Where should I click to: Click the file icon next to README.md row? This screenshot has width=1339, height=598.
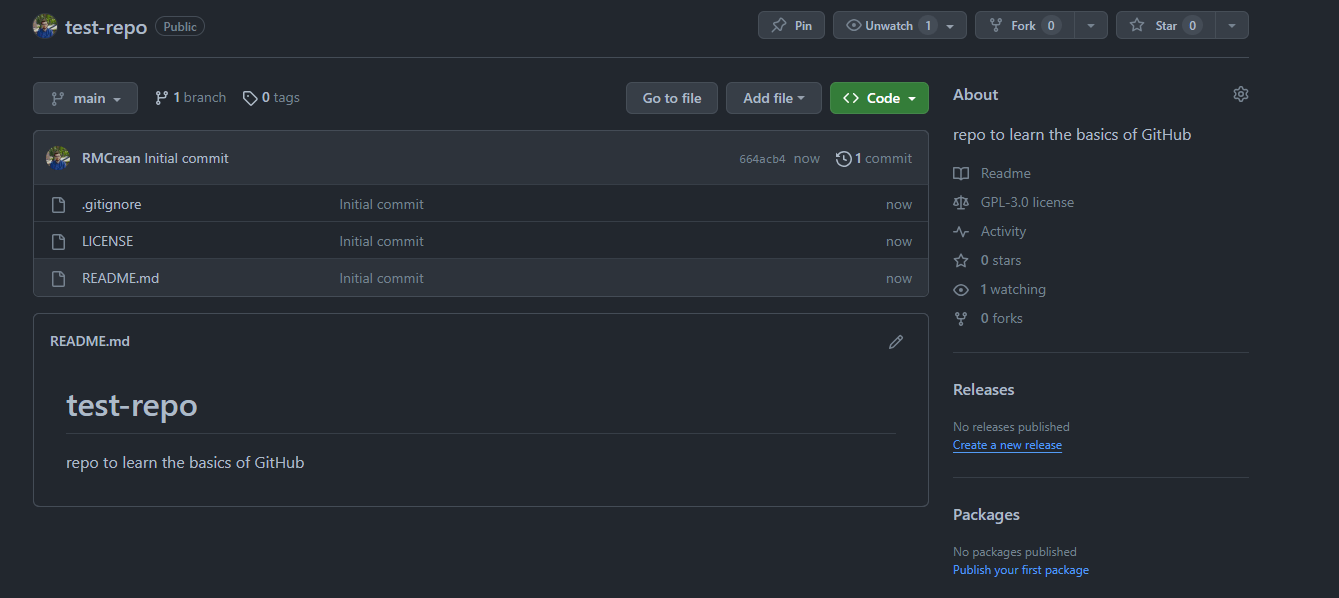pos(58,278)
